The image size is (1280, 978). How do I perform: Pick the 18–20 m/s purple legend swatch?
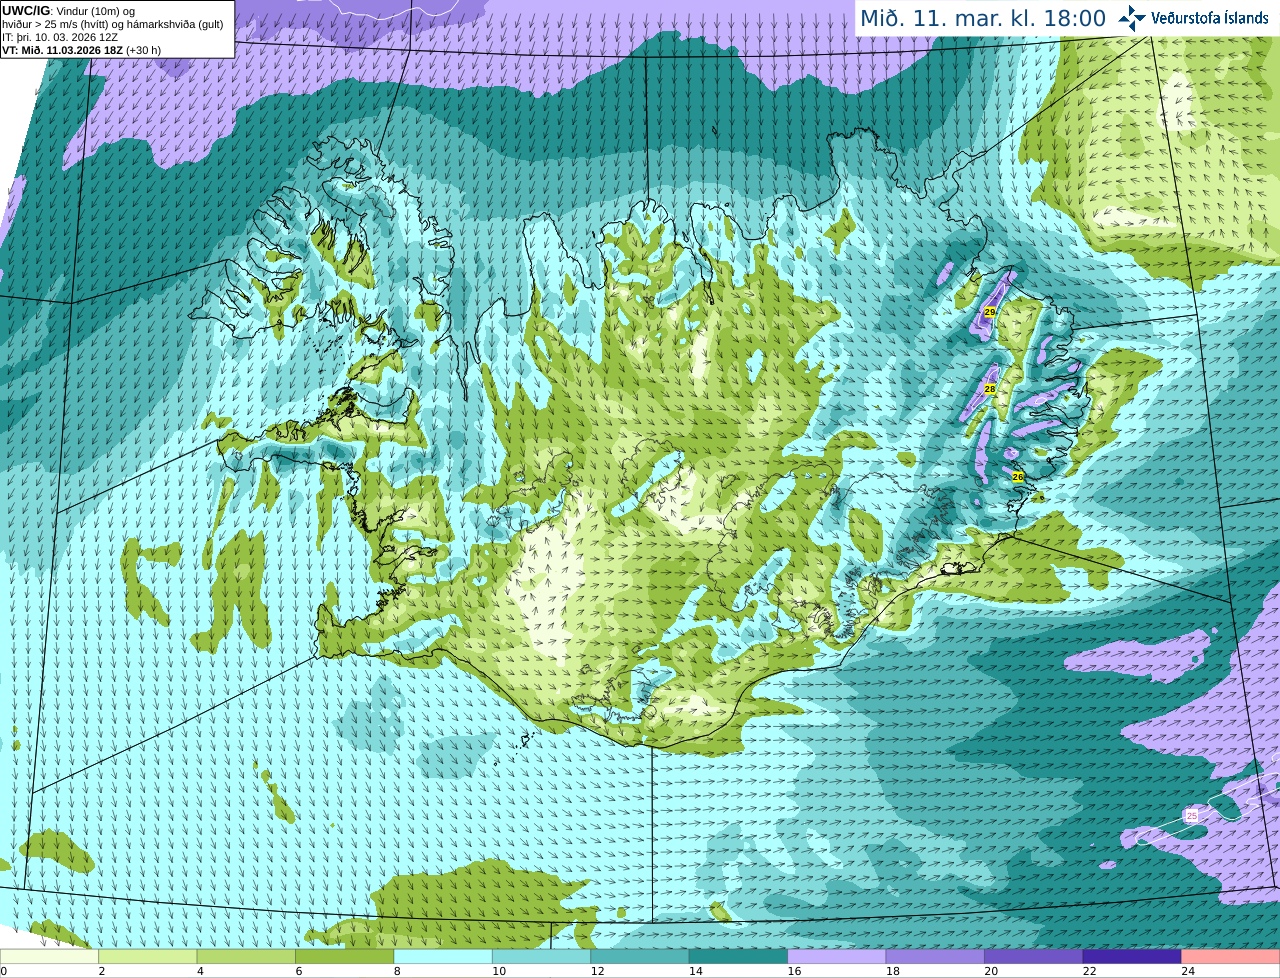935,957
